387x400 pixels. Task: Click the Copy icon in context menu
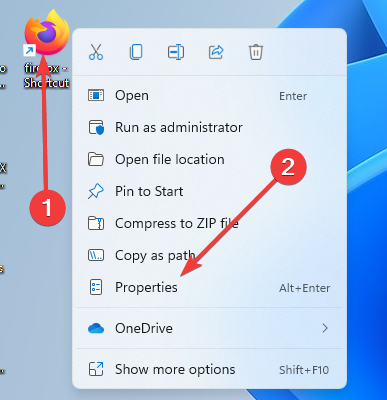136,52
